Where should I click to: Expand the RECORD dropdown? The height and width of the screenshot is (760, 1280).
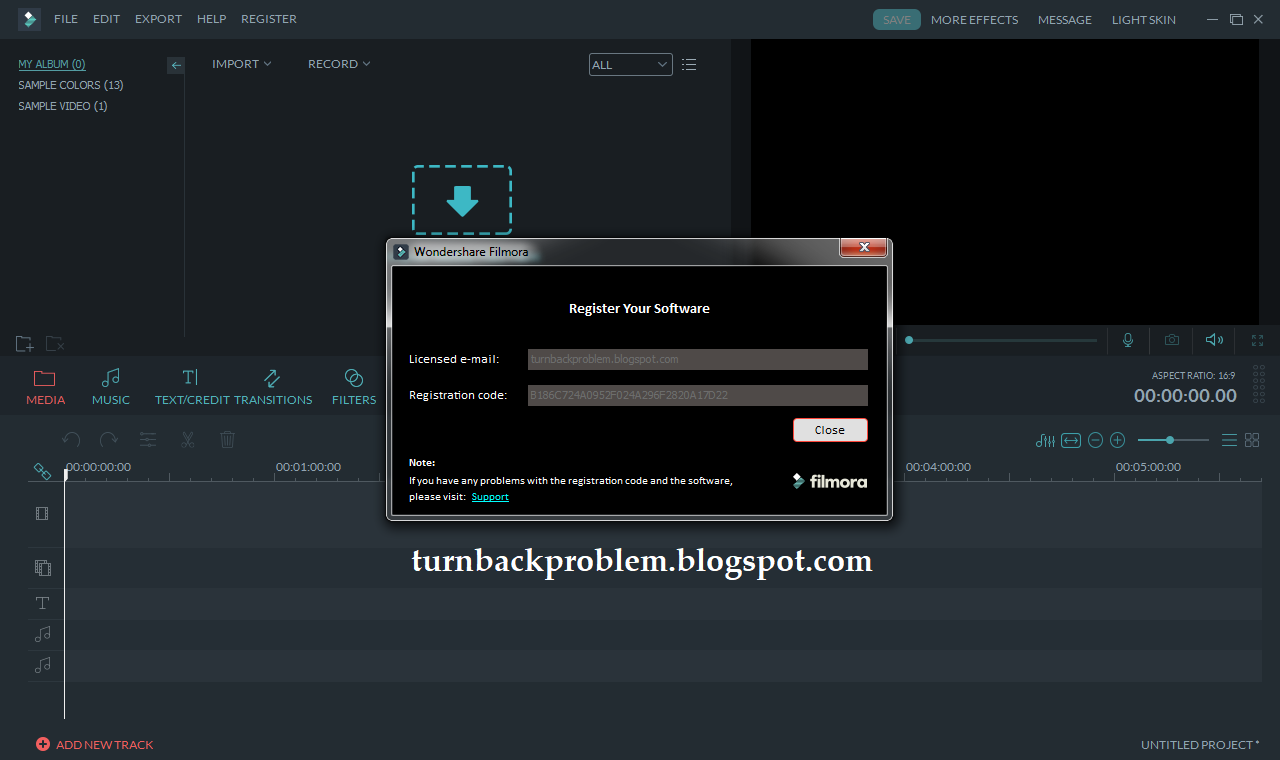[338, 63]
